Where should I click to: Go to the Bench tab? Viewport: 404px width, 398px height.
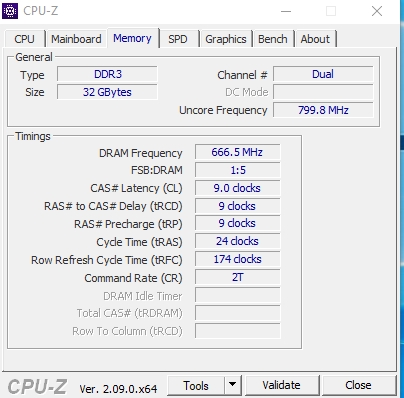[x=273, y=39]
